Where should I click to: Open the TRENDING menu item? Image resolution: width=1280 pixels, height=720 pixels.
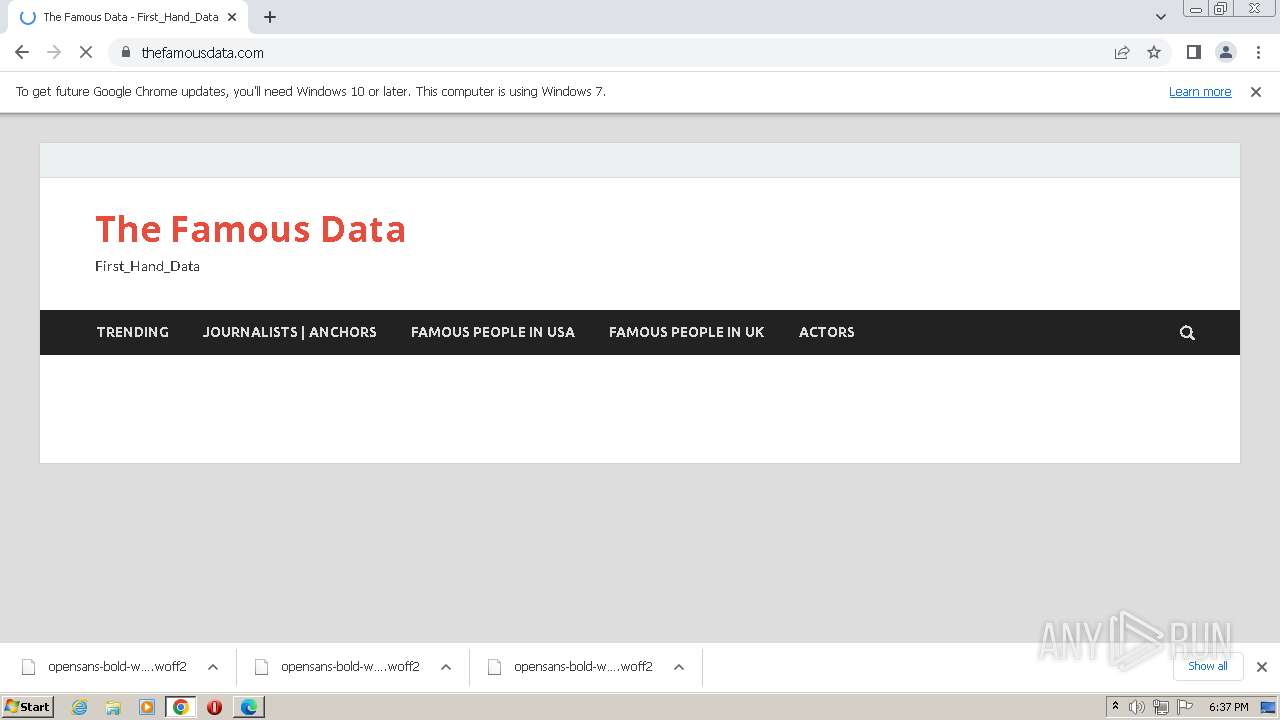tap(133, 332)
